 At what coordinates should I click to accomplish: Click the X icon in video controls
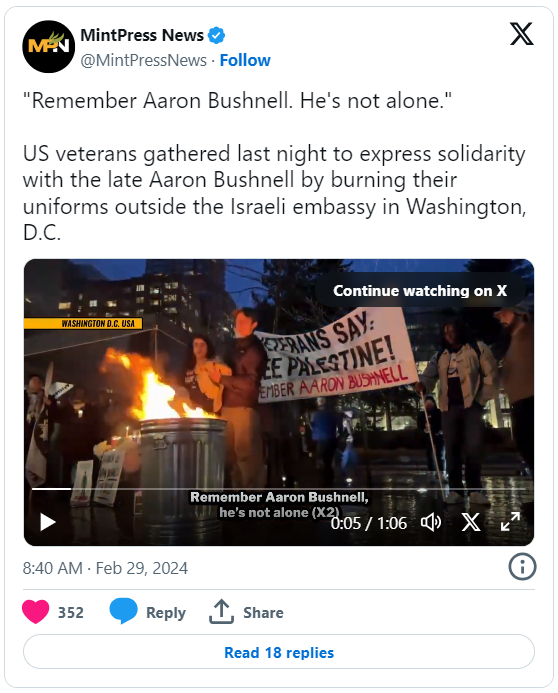click(x=471, y=522)
